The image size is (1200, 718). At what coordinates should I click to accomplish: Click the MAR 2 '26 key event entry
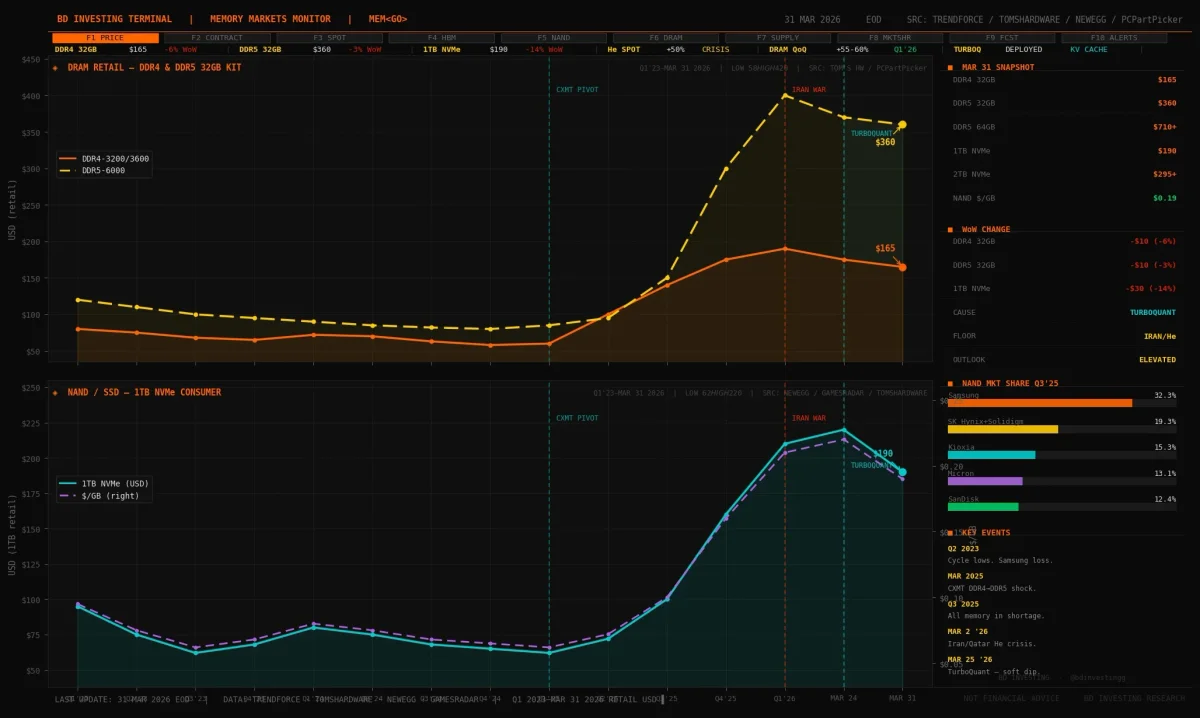(x=994, y=638)
